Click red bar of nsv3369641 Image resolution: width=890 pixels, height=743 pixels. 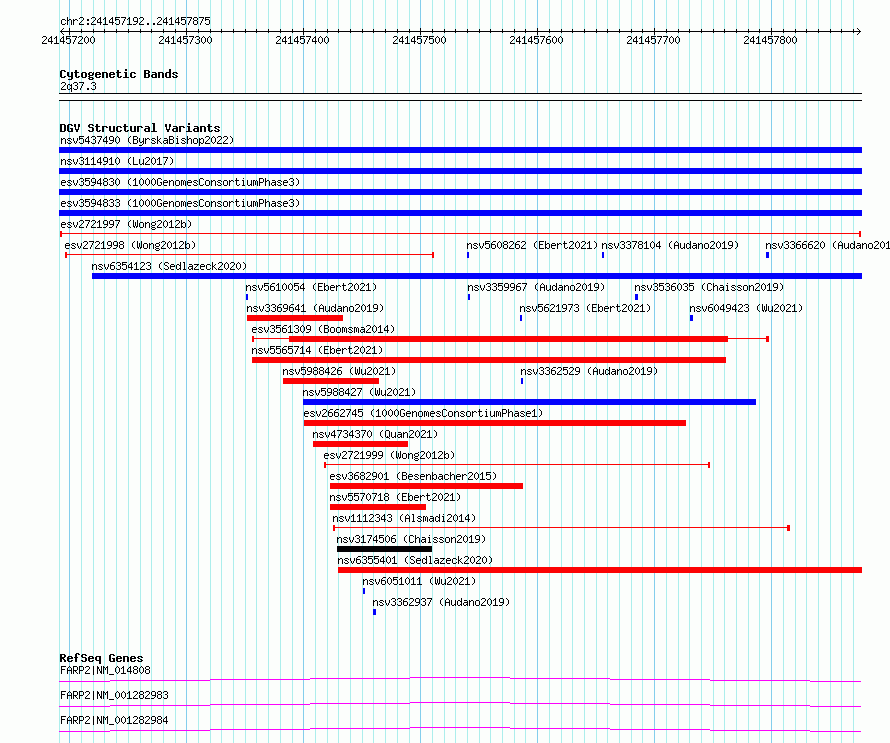(295, 318)
